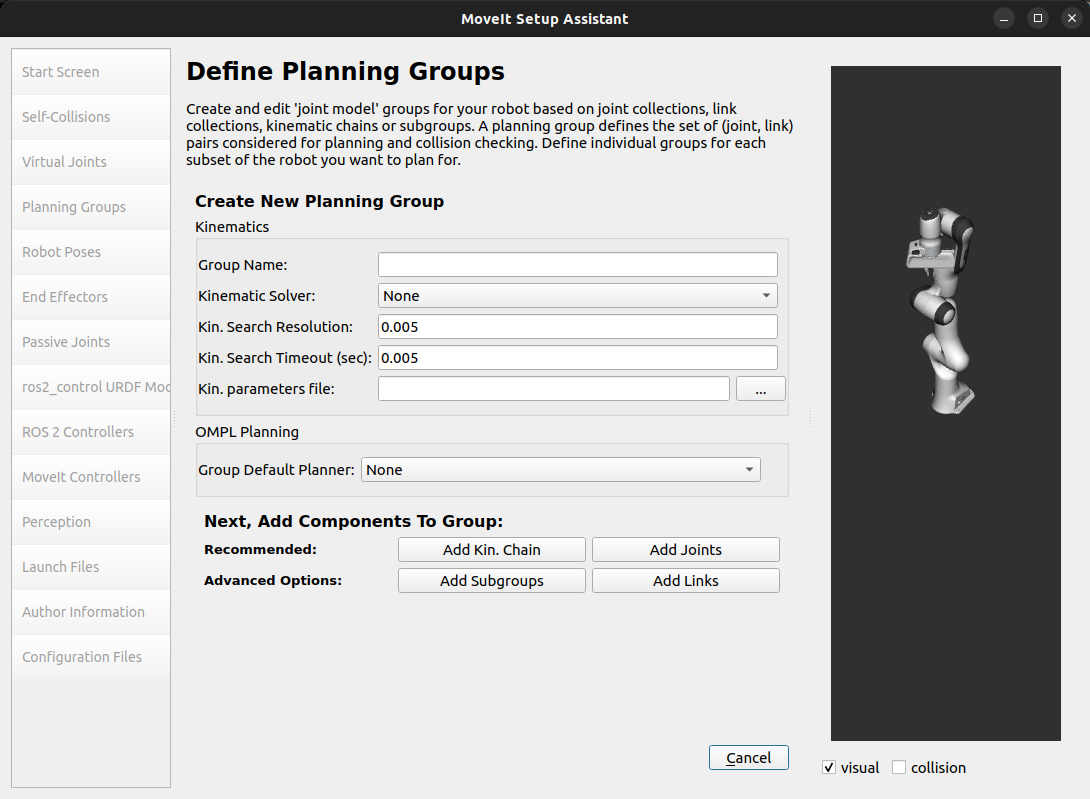
Task: Edit the Kin. Search Timeout value
Action: [577, 357]
